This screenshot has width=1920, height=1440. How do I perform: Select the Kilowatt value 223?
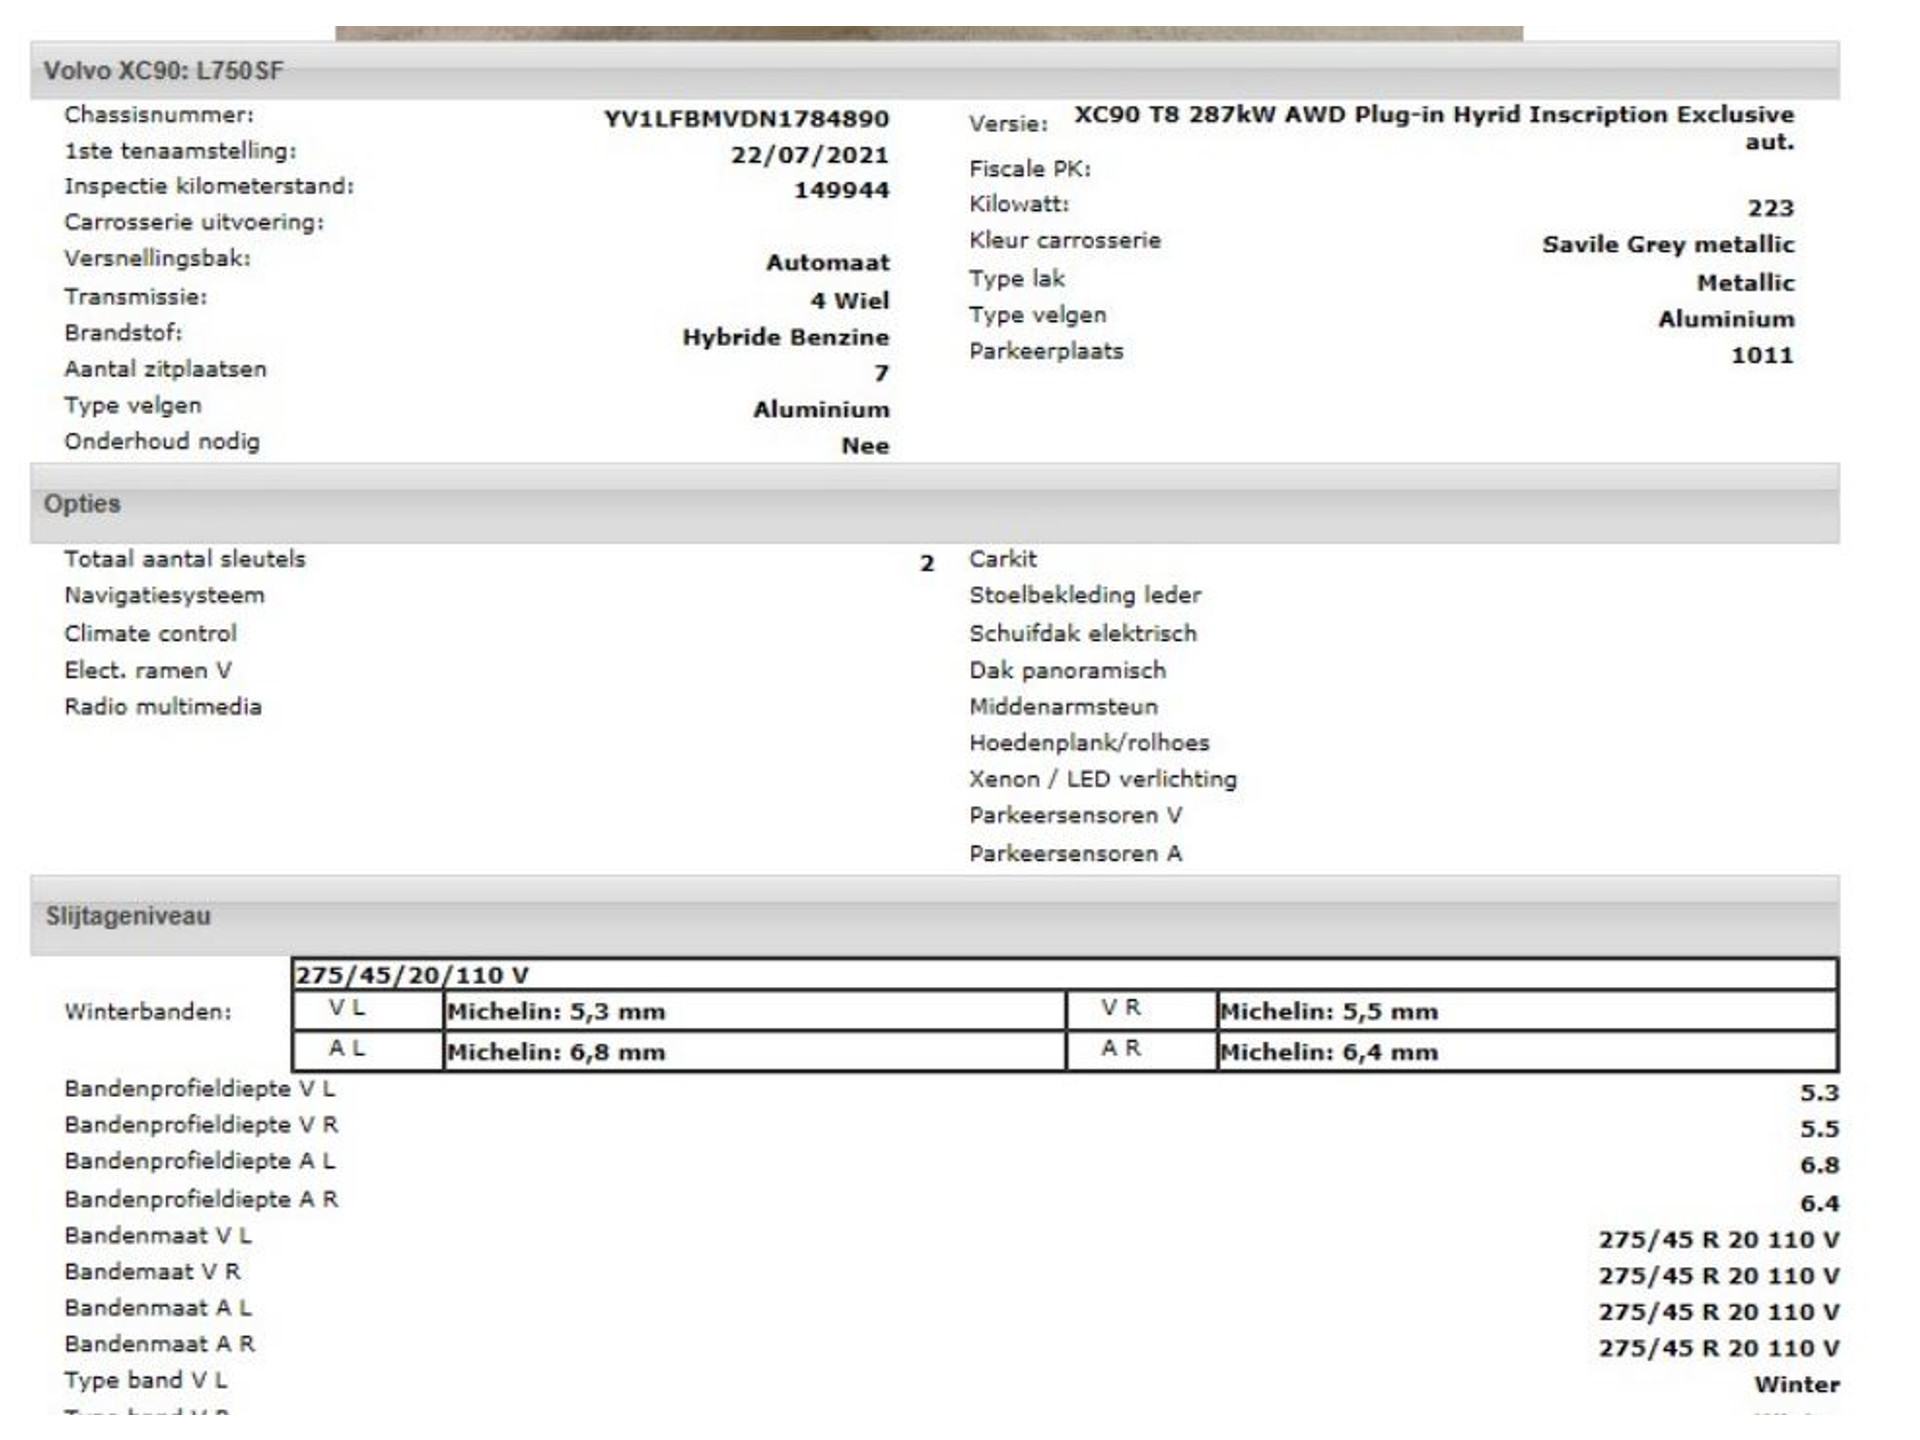1770,208
